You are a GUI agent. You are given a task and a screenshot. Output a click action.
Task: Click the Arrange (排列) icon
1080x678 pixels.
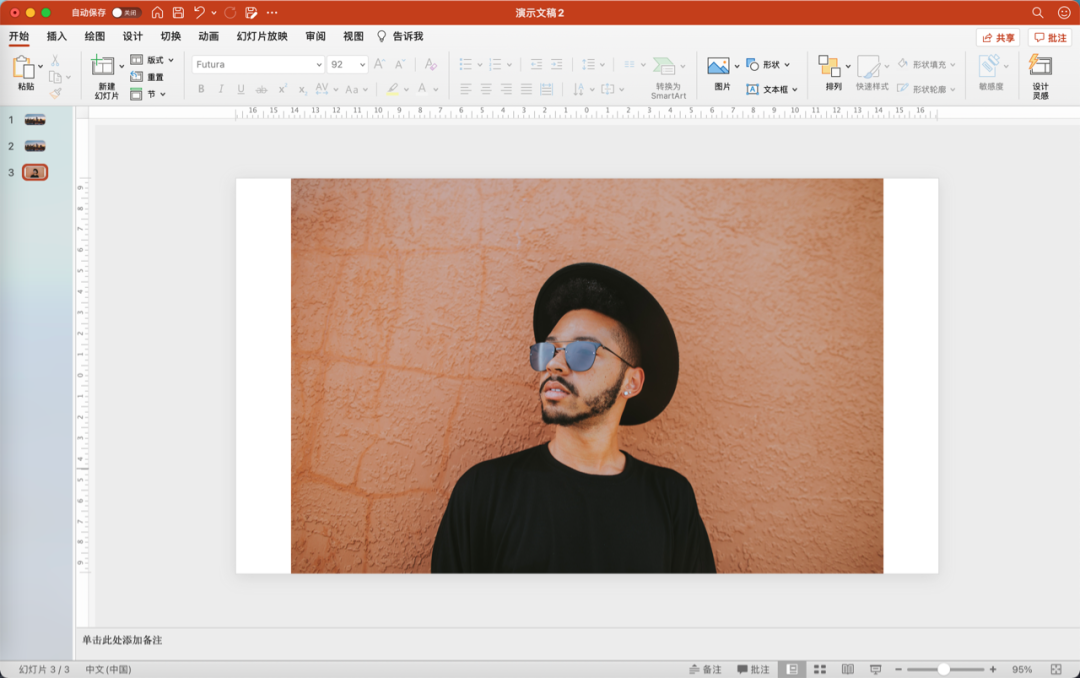[x=829, y=66]
